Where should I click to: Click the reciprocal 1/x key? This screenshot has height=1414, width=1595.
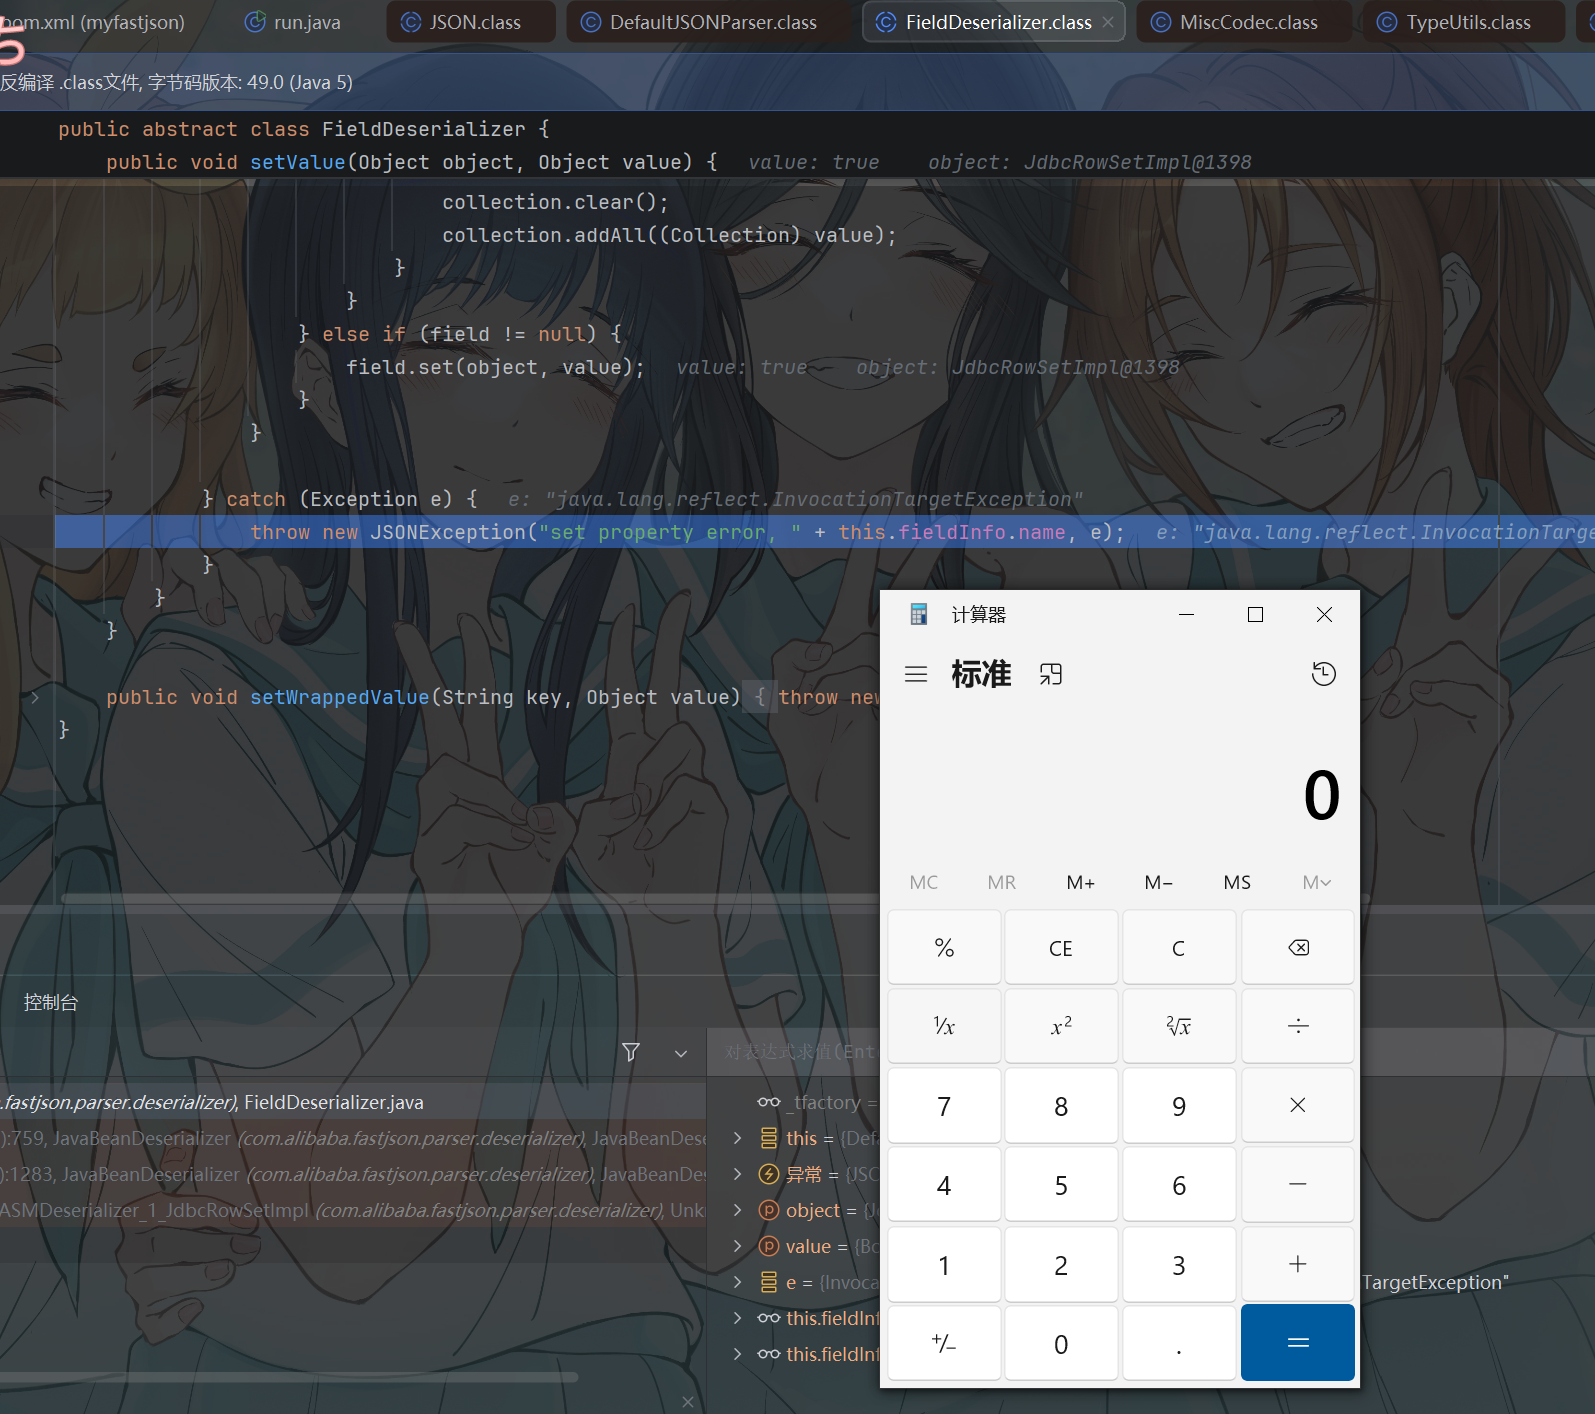coord(944,1026)
